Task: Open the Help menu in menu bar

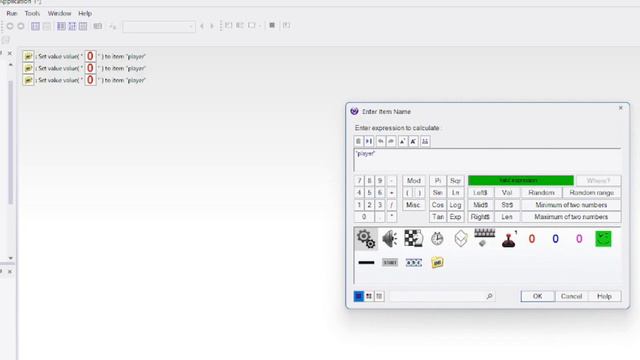Action: point(85,13)
